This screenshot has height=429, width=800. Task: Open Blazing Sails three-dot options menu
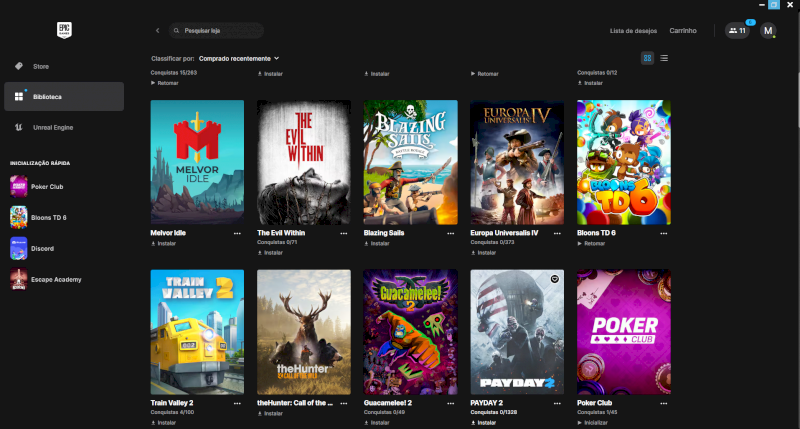coord(451,234)
